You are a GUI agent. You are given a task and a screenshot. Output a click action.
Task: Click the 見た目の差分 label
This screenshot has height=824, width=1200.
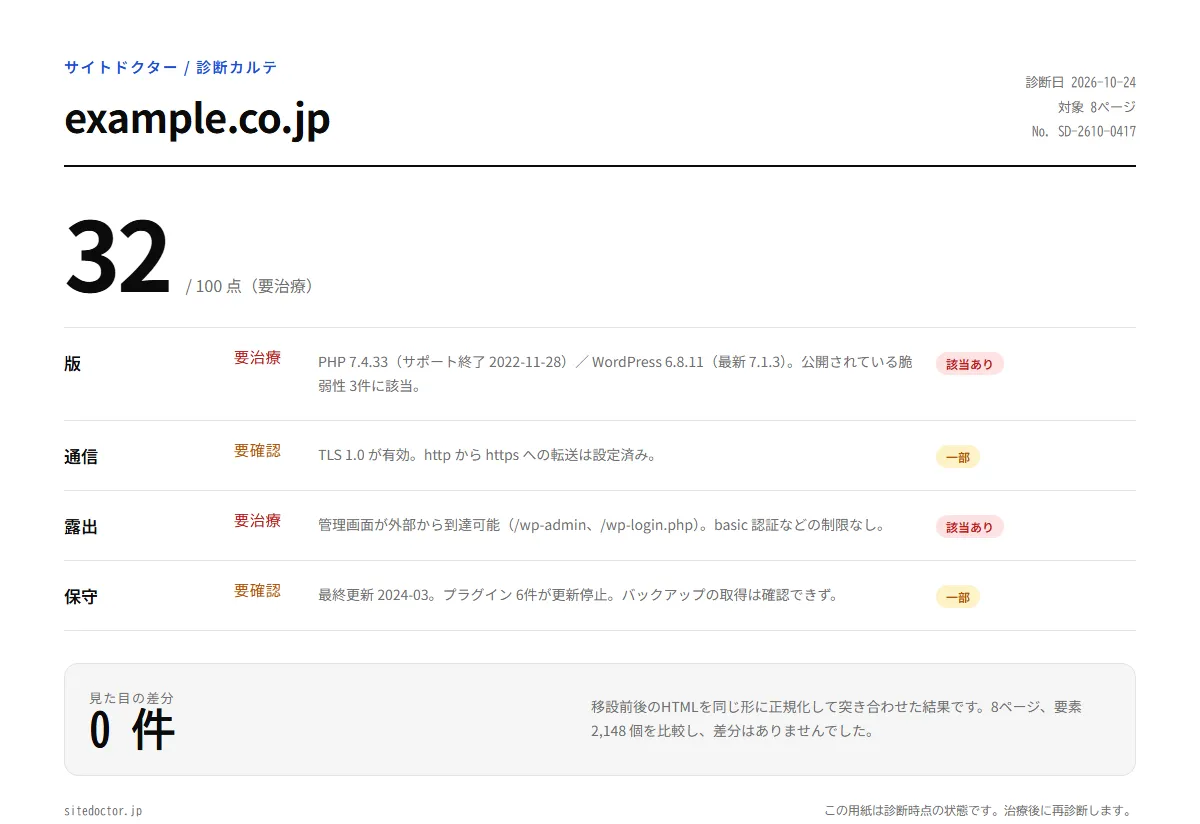click(131, 698)
